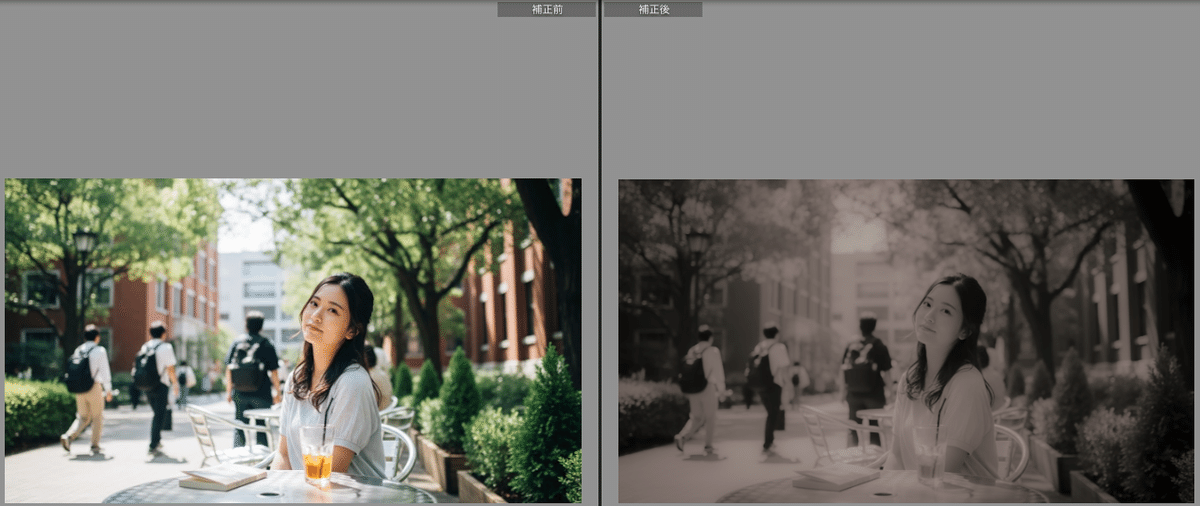Click the street lamp in the color photo
This screenshot has height=506, width=1200.
pos(85,244)
